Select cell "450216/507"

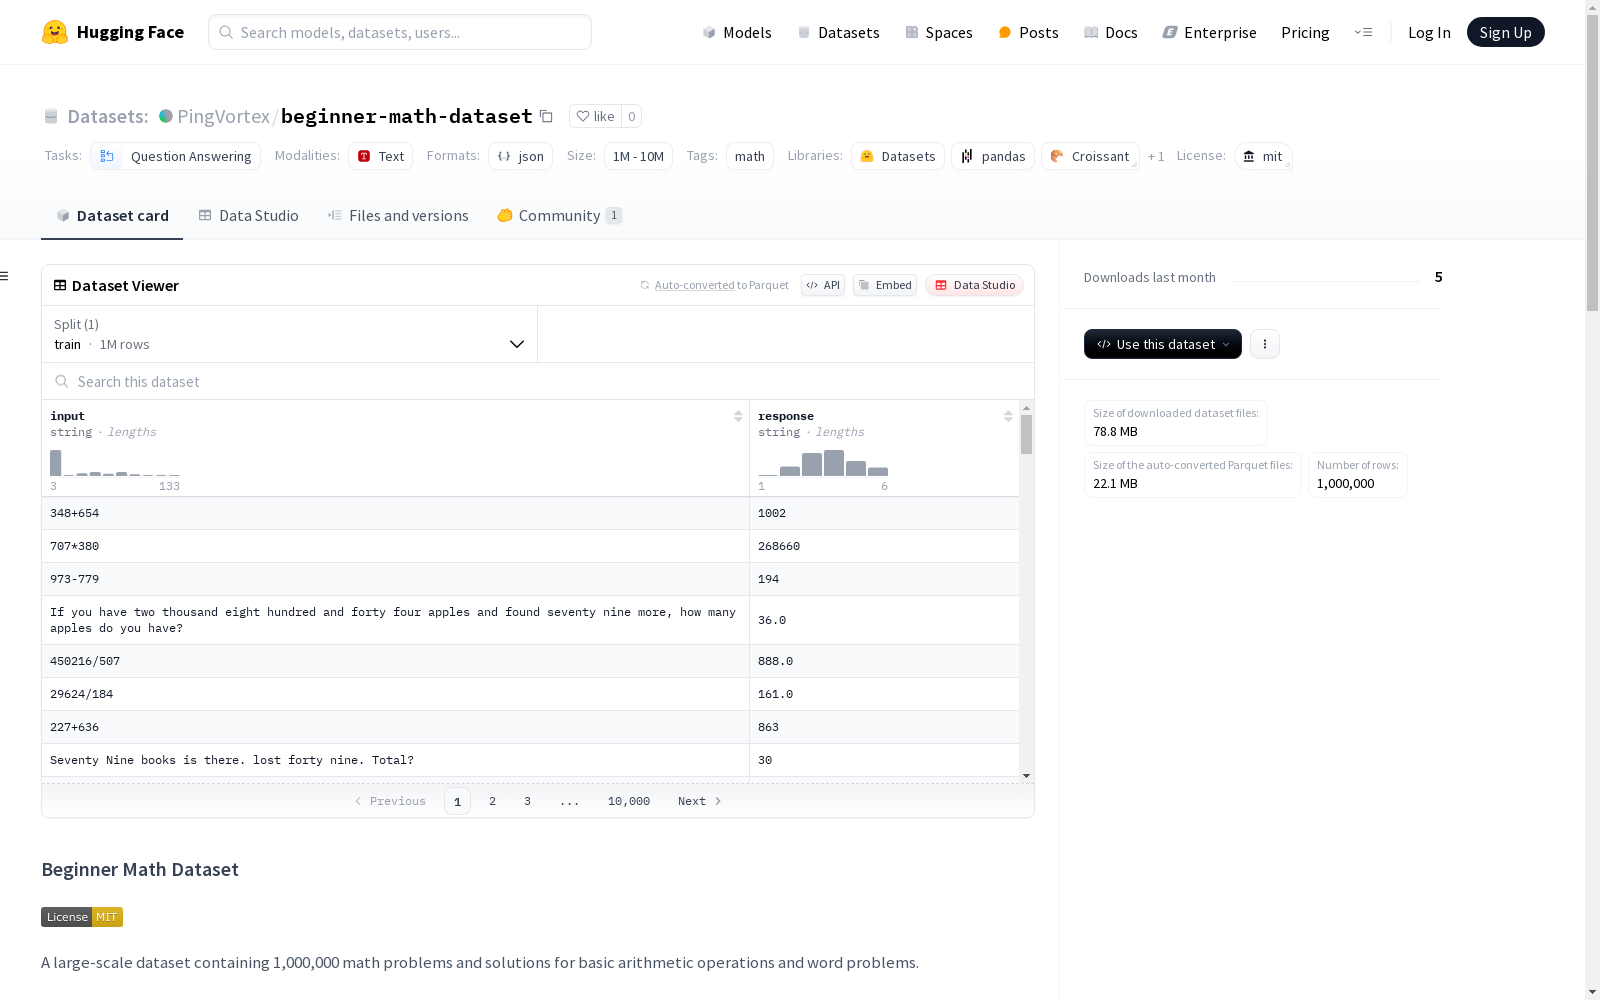tap(395, 661)
